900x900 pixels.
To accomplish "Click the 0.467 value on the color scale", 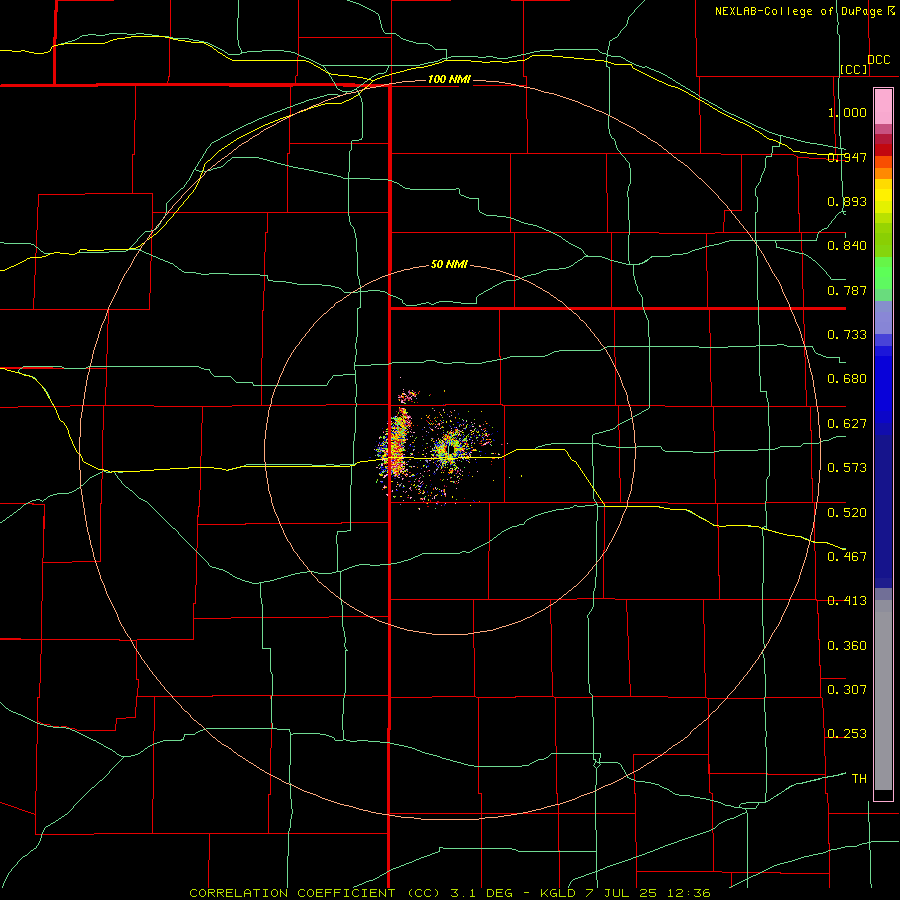I will (x=847, y=557).
